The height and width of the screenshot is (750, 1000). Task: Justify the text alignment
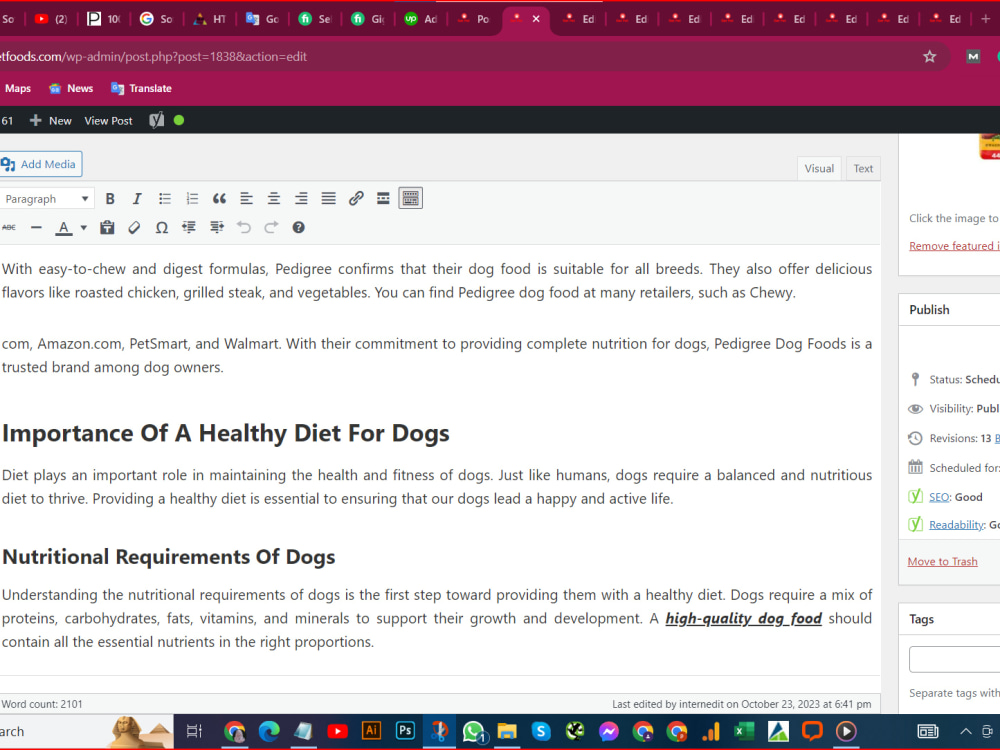pyautogui.click(x=328, y=199)
